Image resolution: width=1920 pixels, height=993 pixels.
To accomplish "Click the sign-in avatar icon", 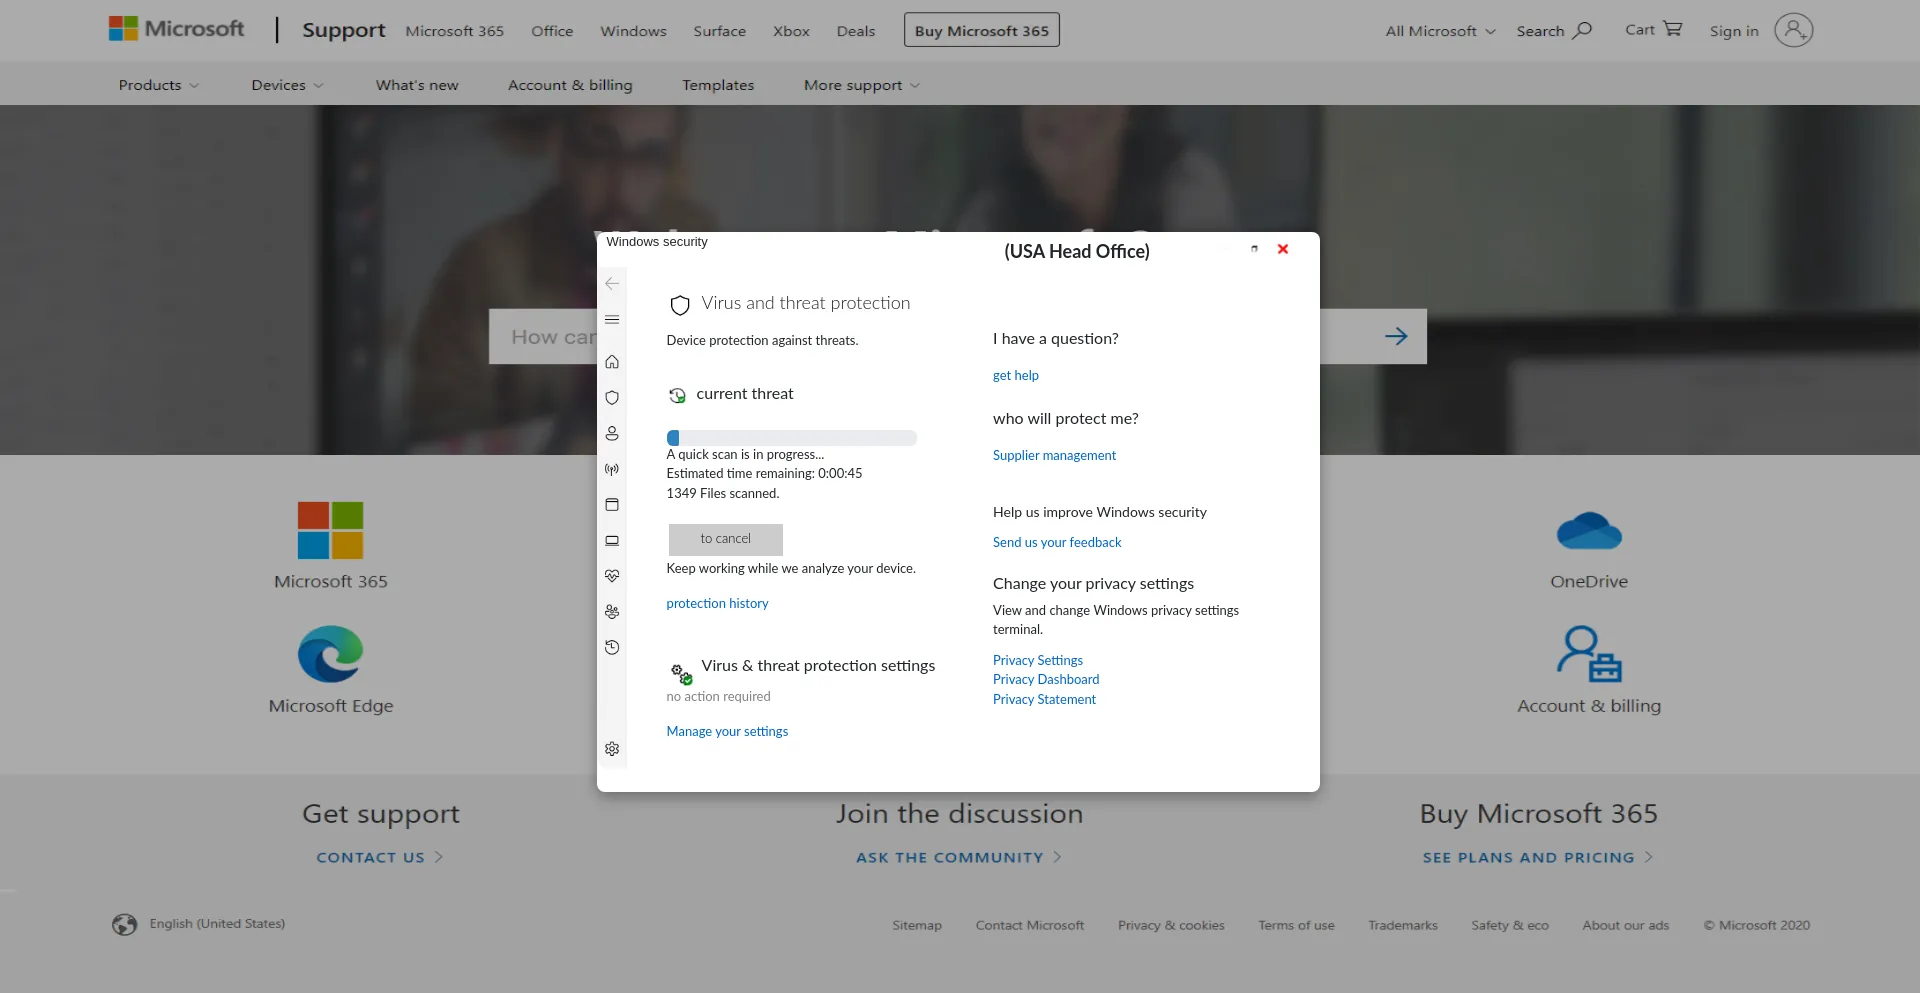I will [x=1794, y=30].
